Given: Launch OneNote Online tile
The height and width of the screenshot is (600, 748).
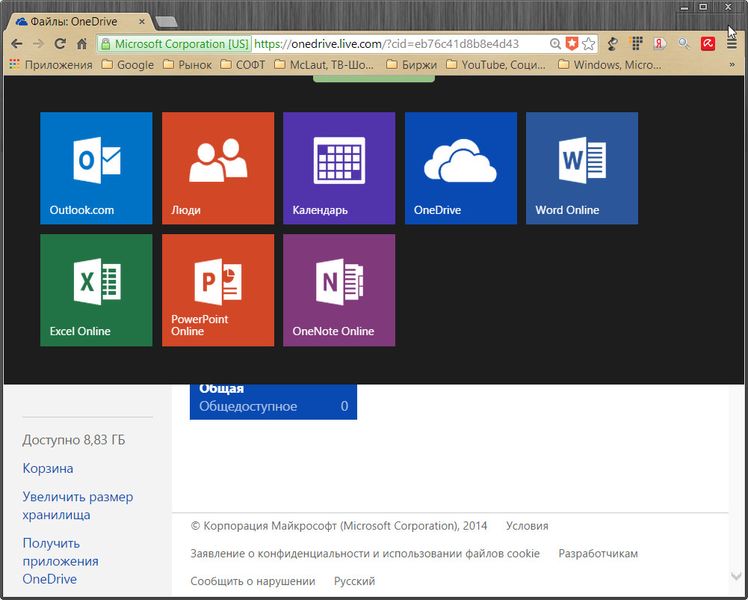Looking at the screenshot, I should tap(339, 290).
